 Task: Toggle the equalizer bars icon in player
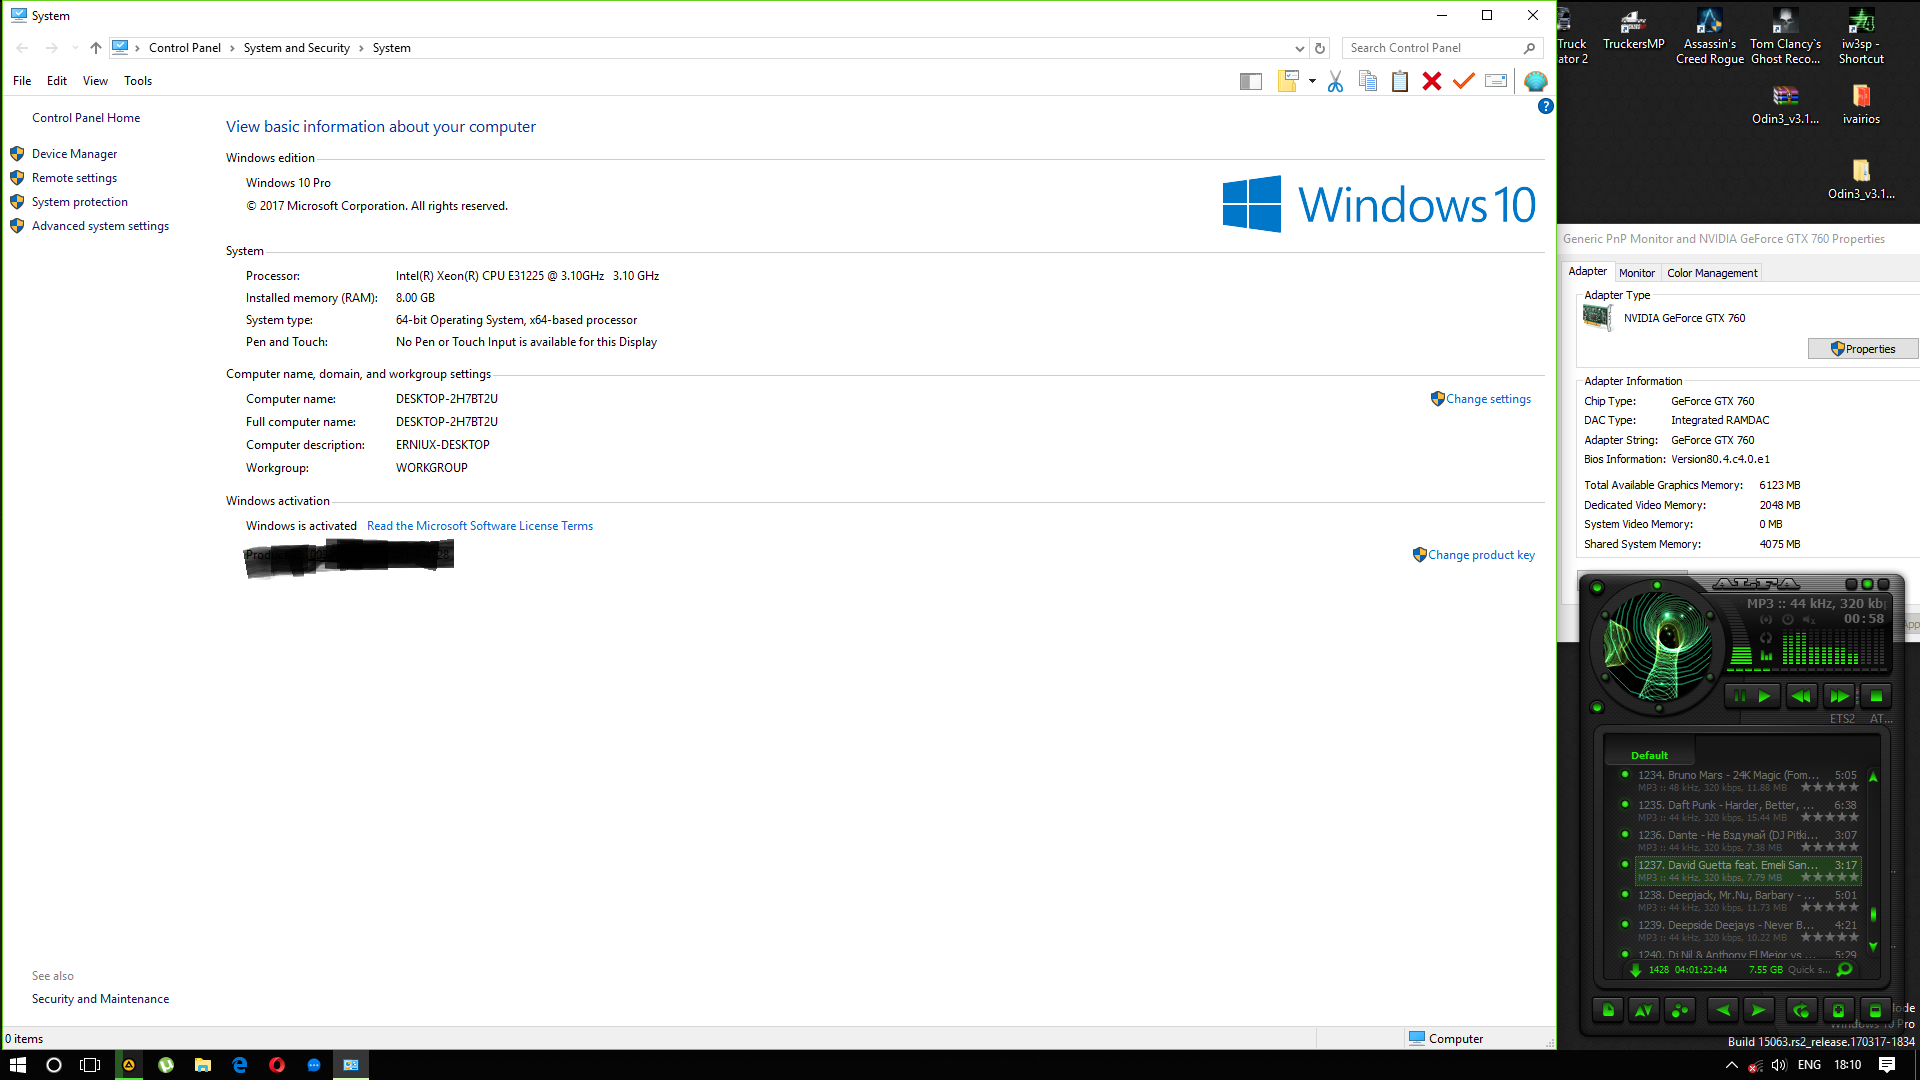(1766, 656)
